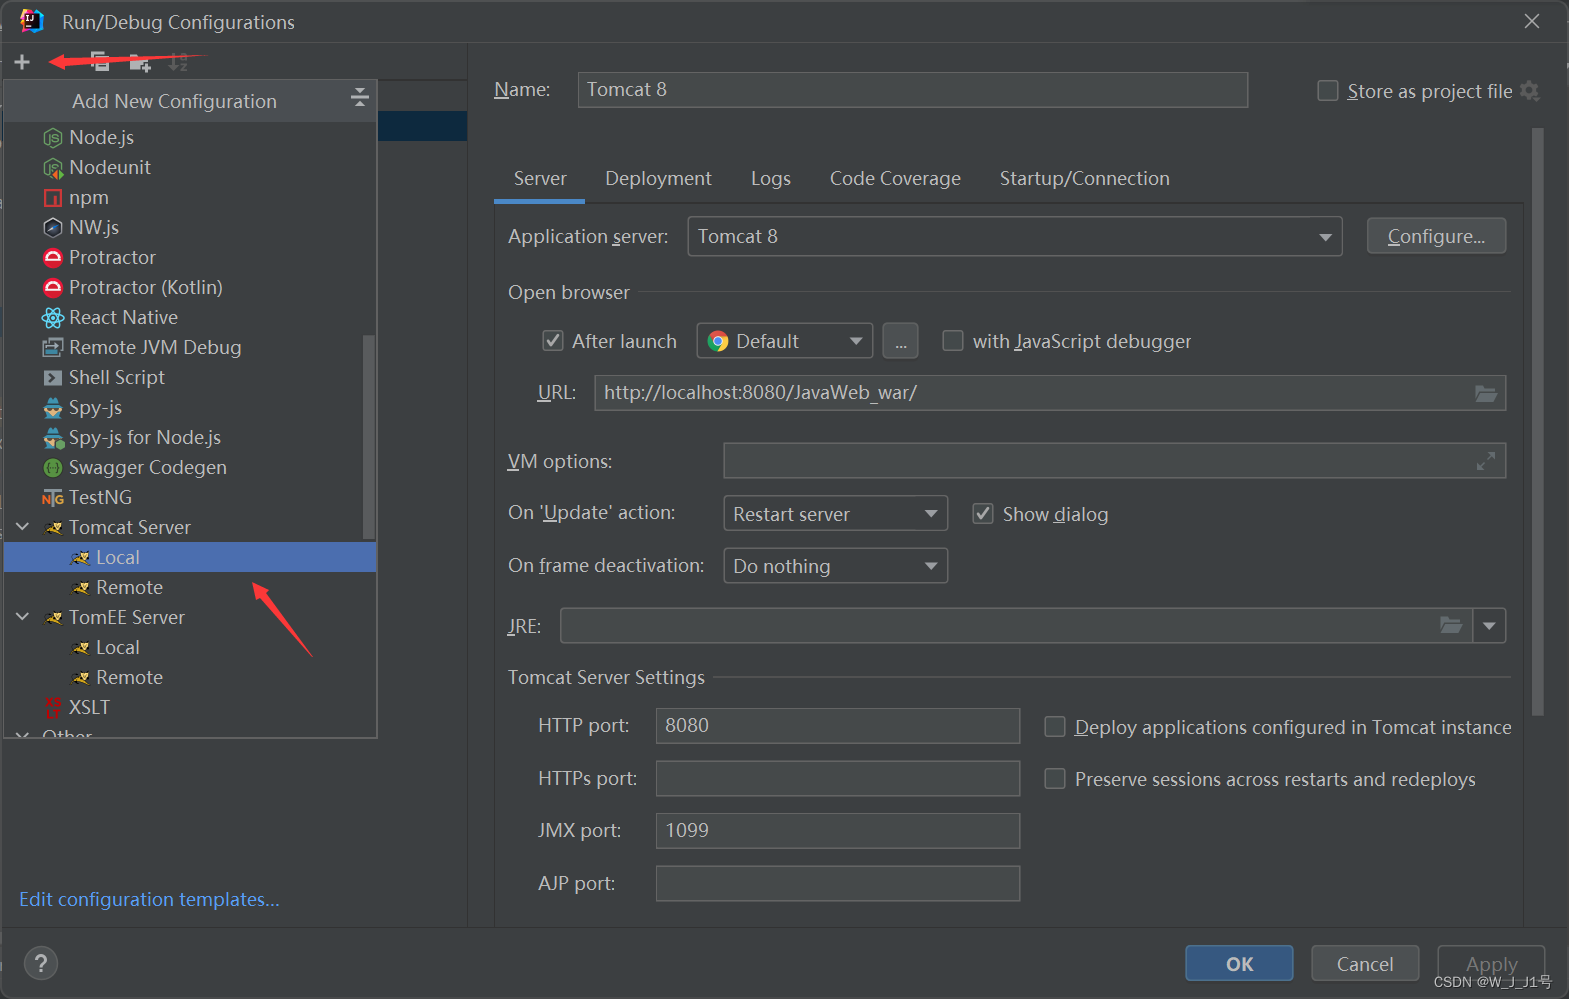The width and height of the screenshot is (1569, 999).
Task: Click the OK button
Action: (1239, 964)
